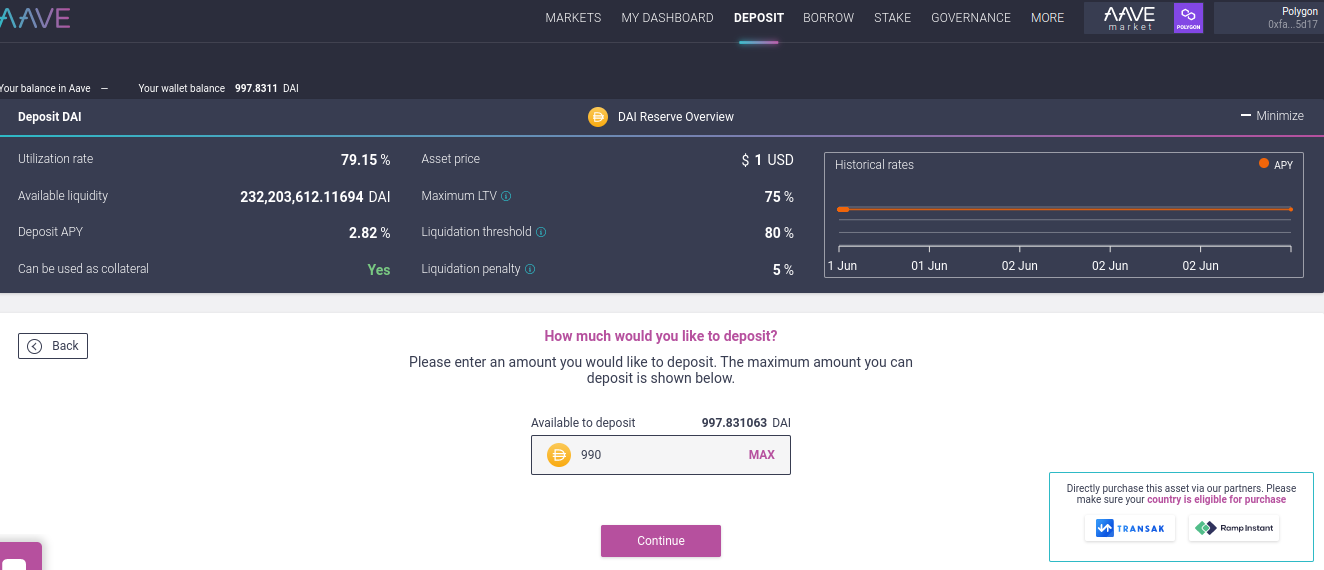
Task: Click the DAI coin icon in reserve overview
Action: [598, 117]
